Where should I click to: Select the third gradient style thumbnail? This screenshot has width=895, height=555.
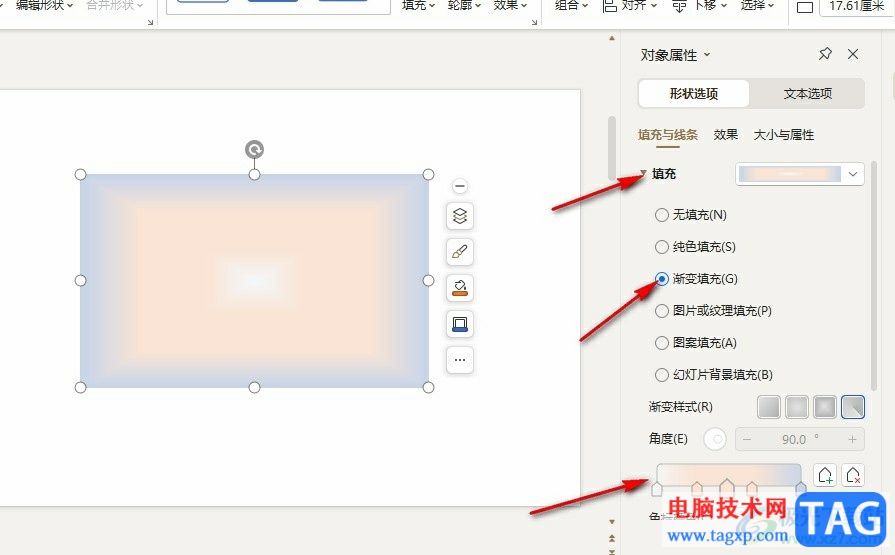[x=825, y=407]
